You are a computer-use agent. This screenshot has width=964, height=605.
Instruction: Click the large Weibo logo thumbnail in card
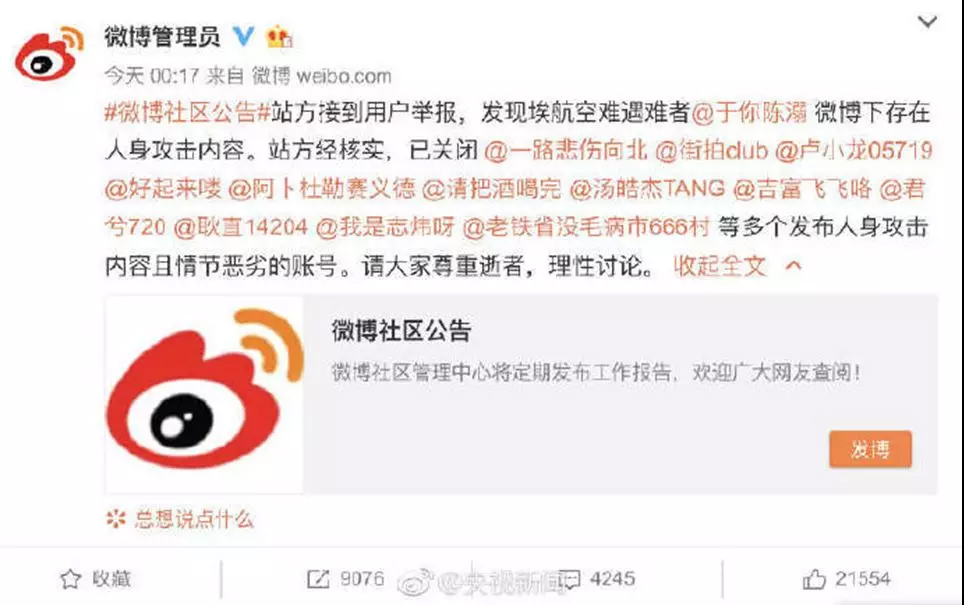tap(204, 394)
